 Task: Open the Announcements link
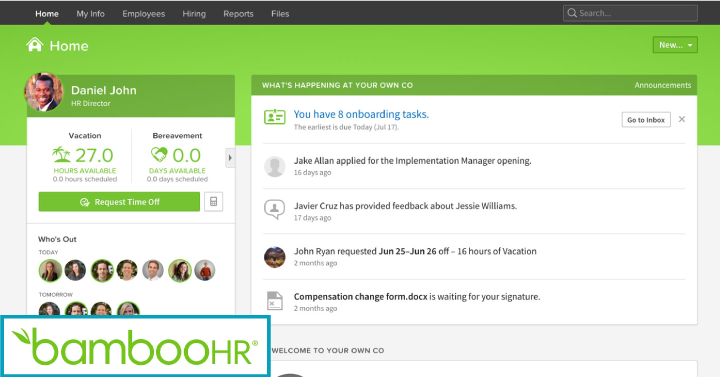point(663,85)
